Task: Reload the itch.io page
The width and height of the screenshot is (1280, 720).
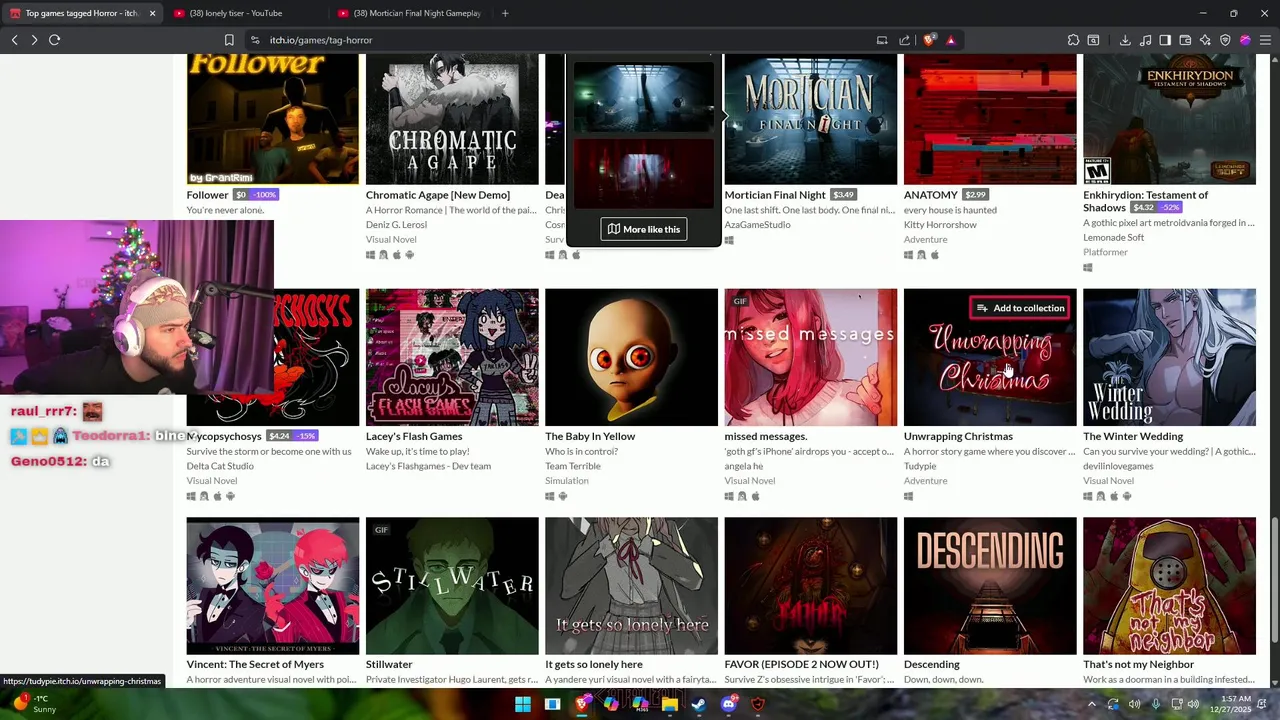Action: [55, 40]
